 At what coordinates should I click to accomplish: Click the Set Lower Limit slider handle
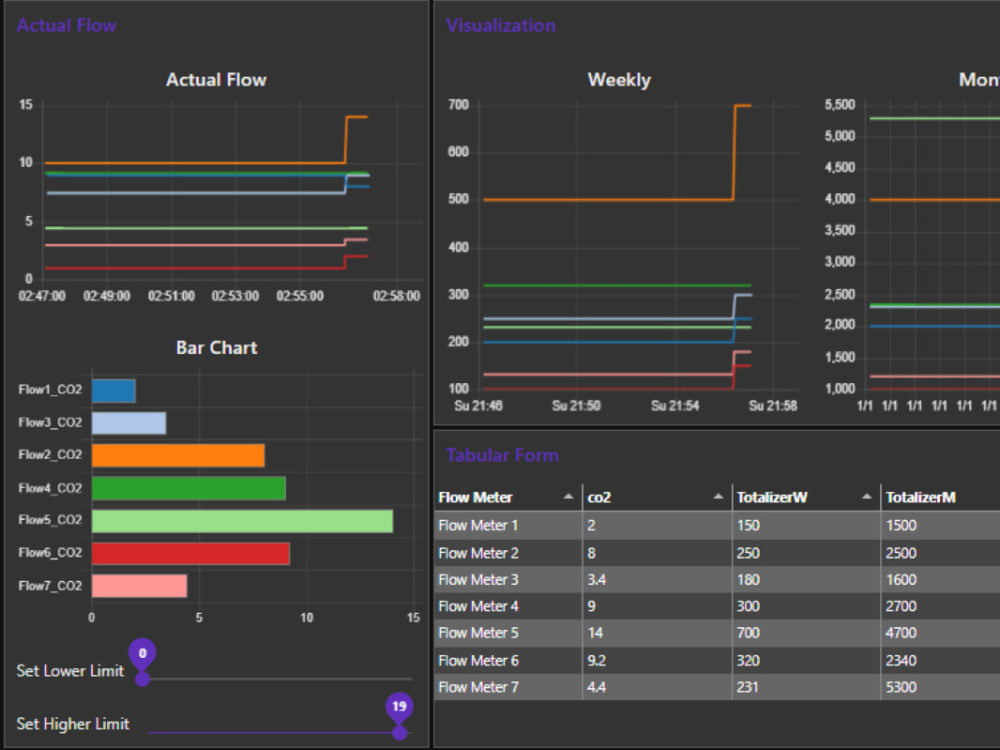(x=142, y=678)
